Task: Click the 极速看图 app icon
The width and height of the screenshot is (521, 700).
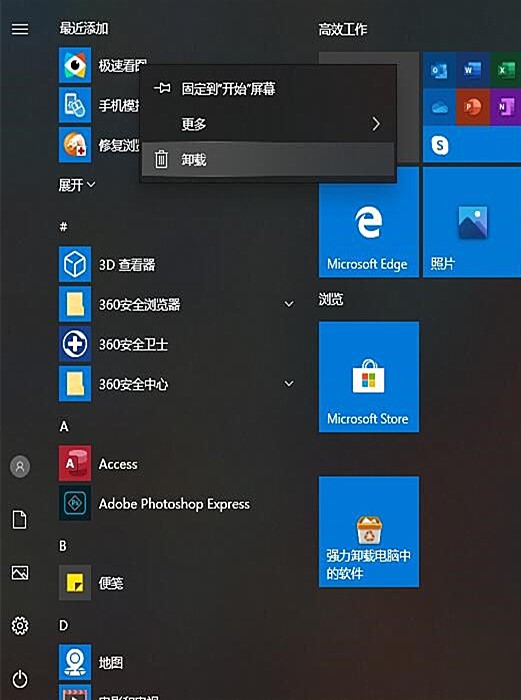Action: pos(75,65)
